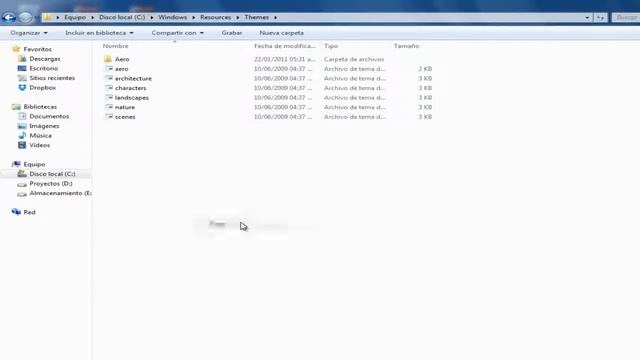Click the Proyectos (D:) label

tap(51, 184)
